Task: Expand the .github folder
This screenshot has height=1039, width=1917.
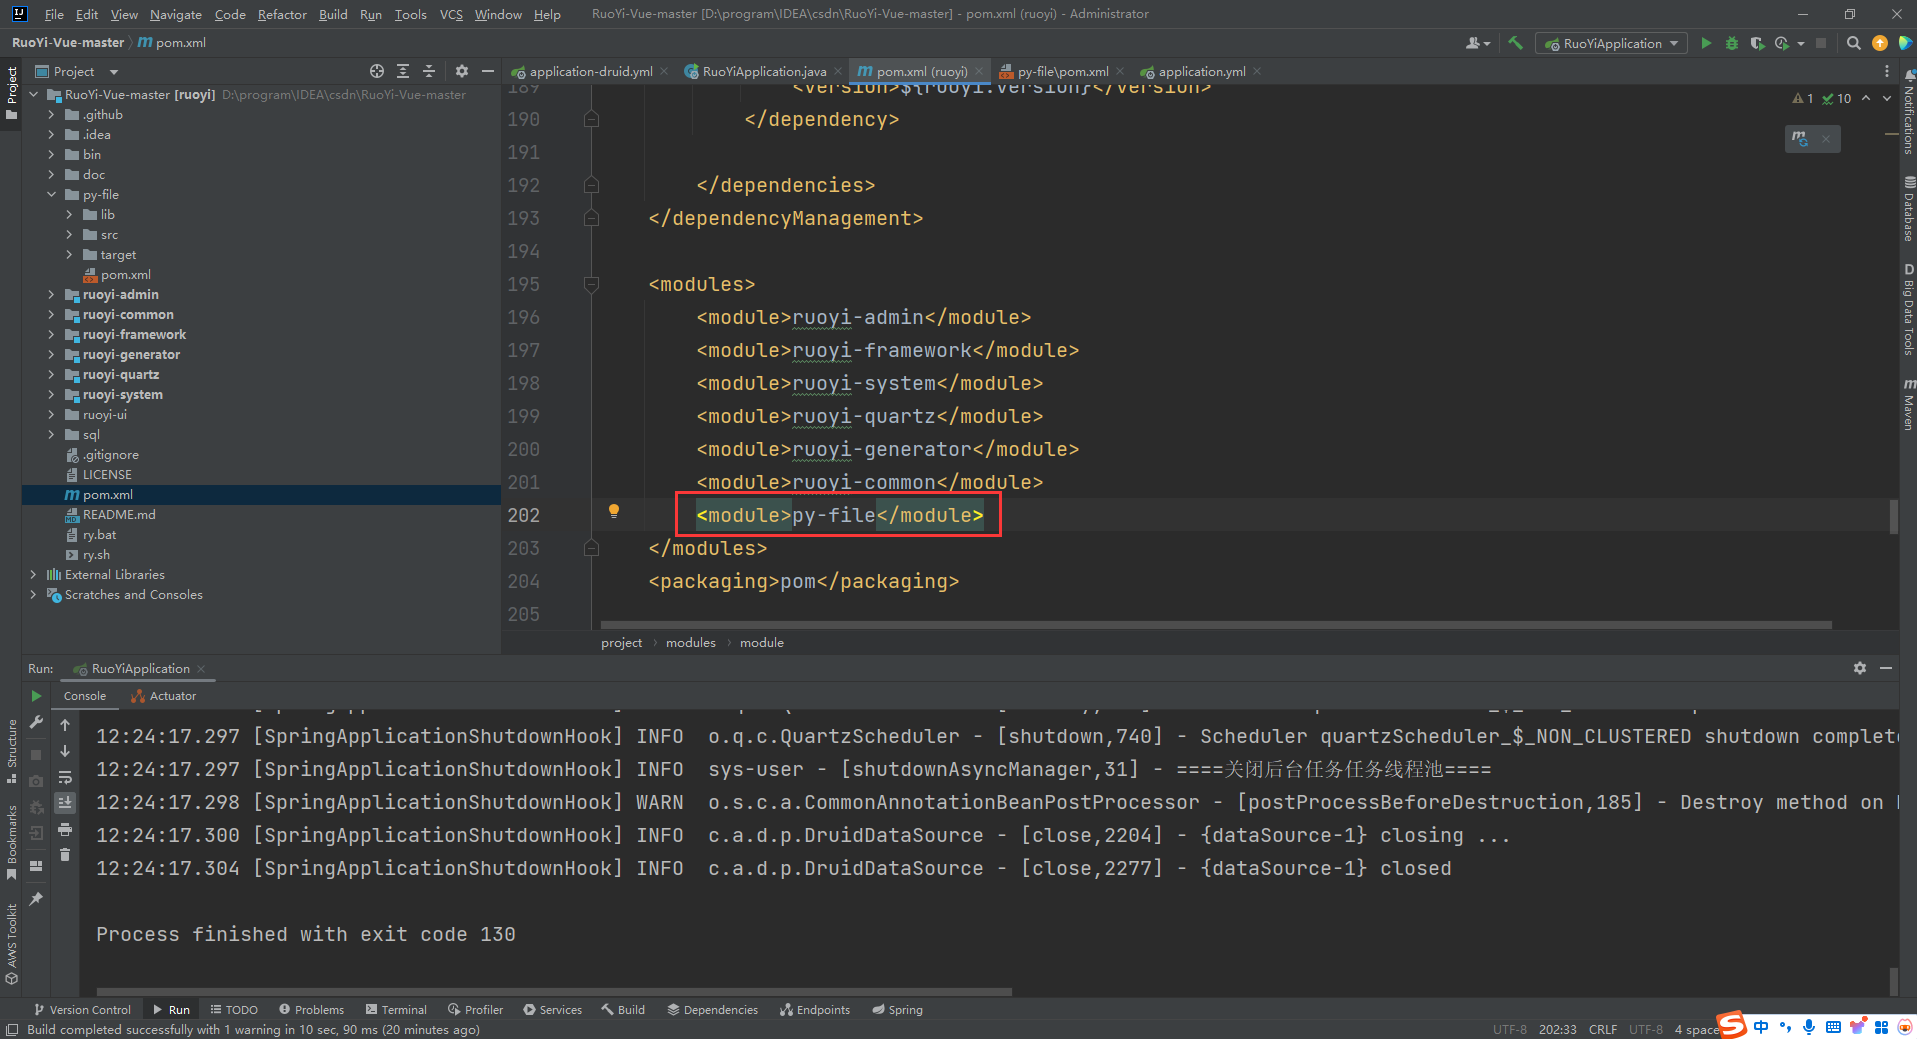Action: click(51, 115)
